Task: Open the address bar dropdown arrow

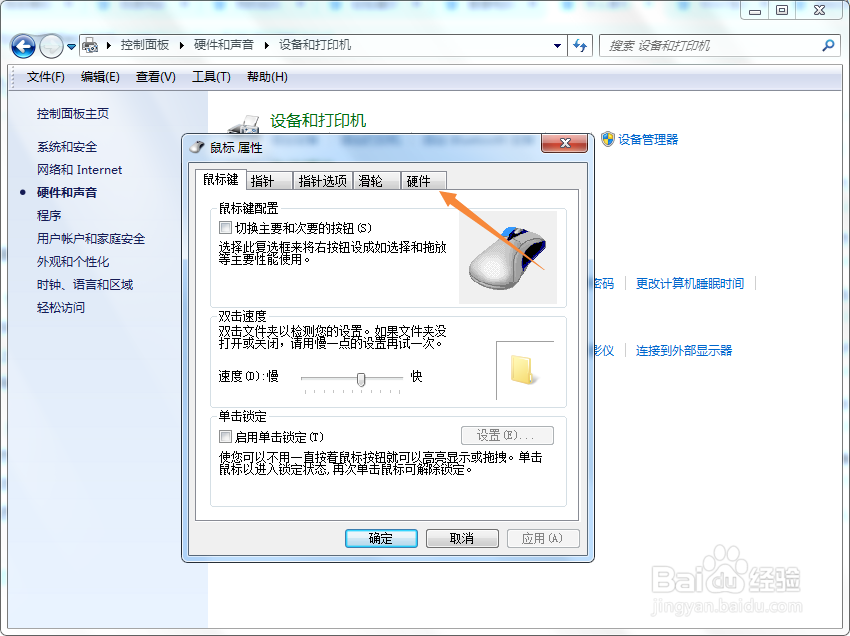Action: (556, 45)
